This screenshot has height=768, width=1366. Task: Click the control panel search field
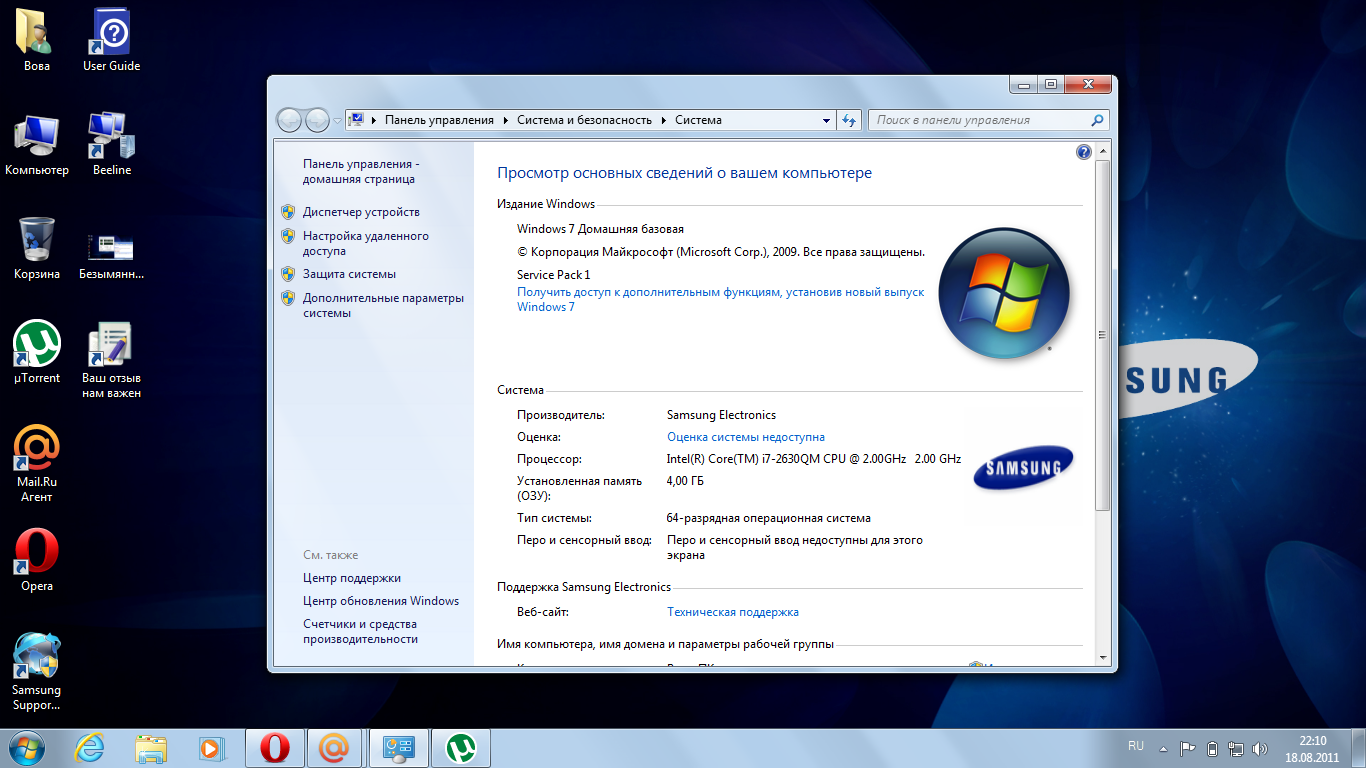click(x=980, y=120)
